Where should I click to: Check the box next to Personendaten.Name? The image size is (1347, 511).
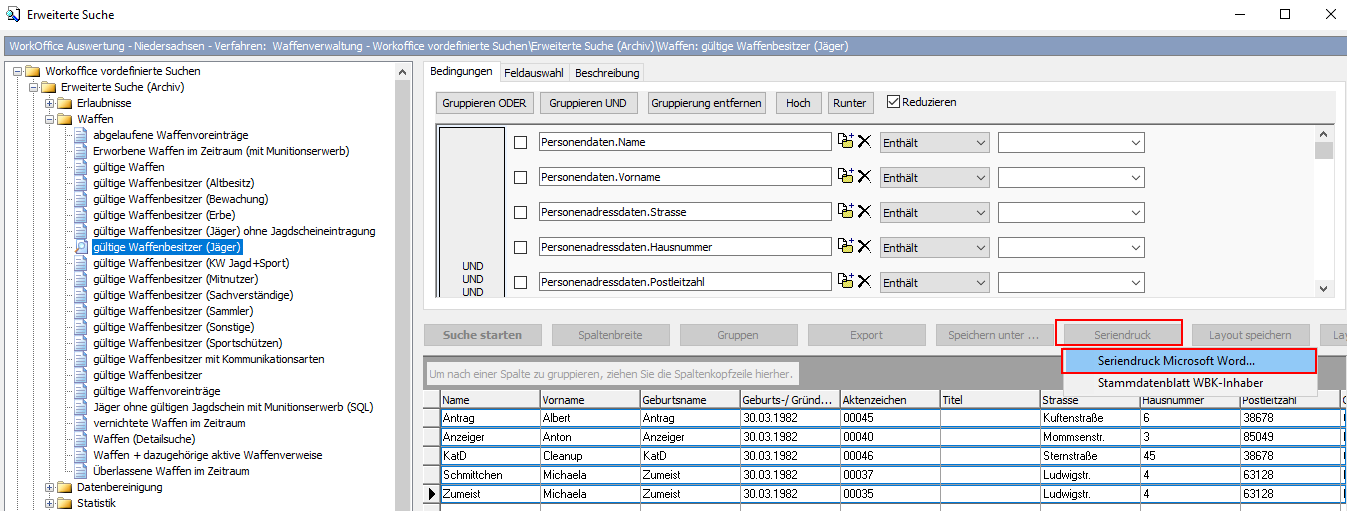coord(520,143)
